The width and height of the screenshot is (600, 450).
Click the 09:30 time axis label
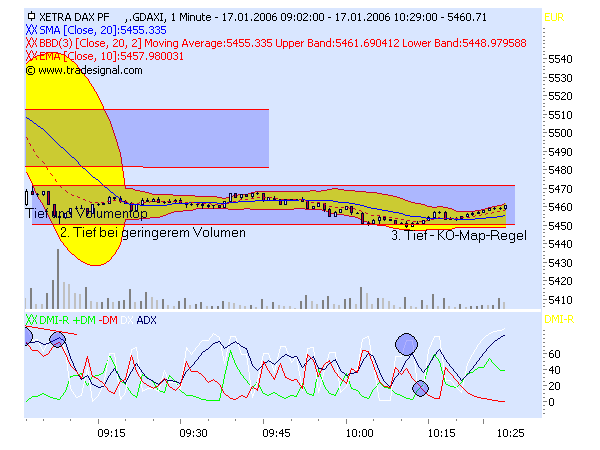click(x=193, y=433)
